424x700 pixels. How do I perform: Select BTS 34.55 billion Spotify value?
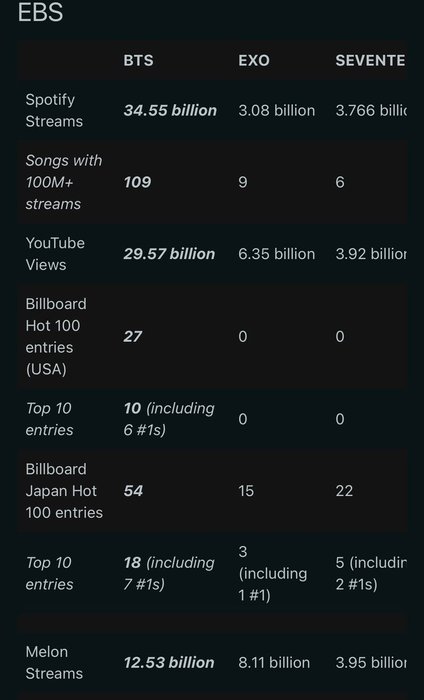tap(170, 110)
